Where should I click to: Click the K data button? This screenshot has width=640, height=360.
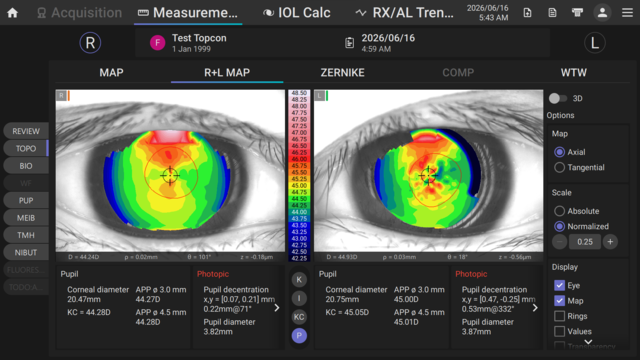299,280
